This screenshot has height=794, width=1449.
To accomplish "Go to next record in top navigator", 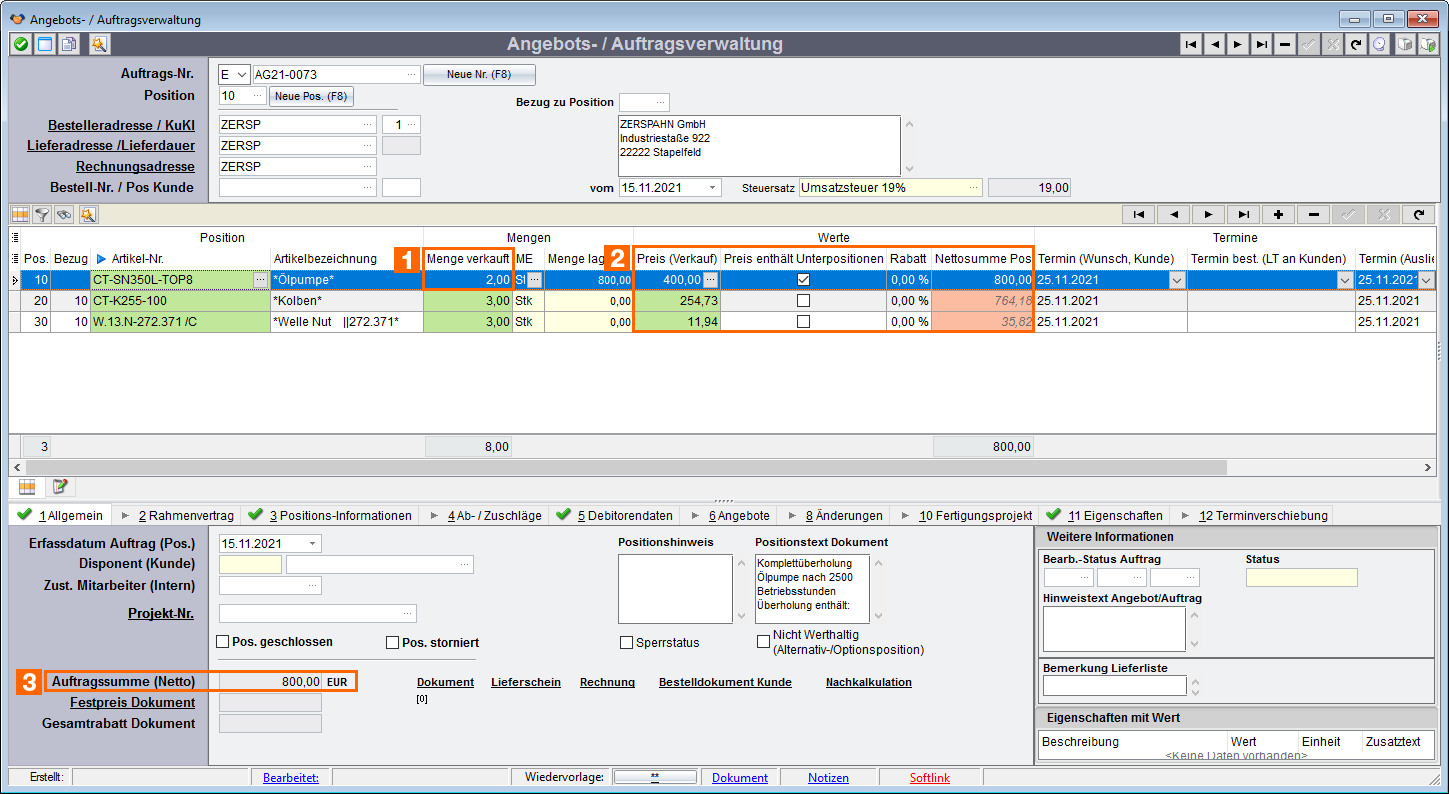I will point(1238,44).
